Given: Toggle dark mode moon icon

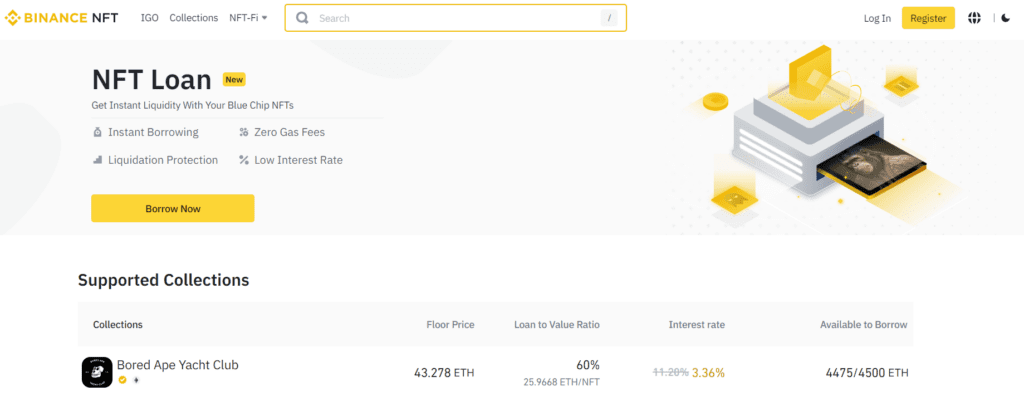Looking at the screenshot, I should (1006, 18).
